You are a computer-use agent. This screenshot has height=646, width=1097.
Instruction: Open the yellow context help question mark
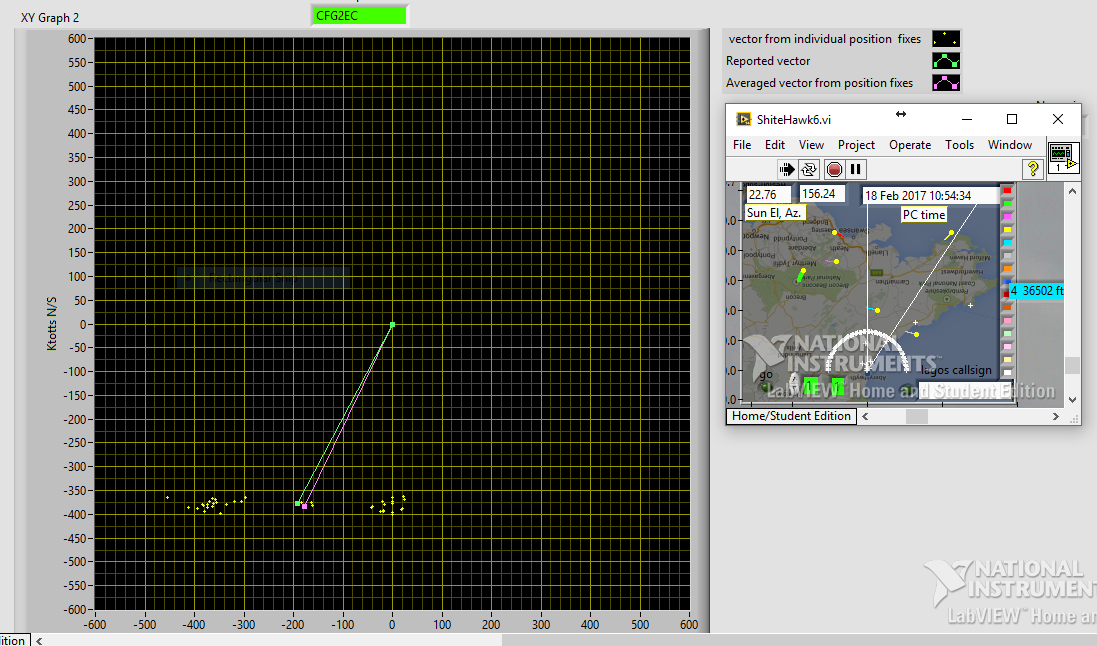coord(1031,169)
